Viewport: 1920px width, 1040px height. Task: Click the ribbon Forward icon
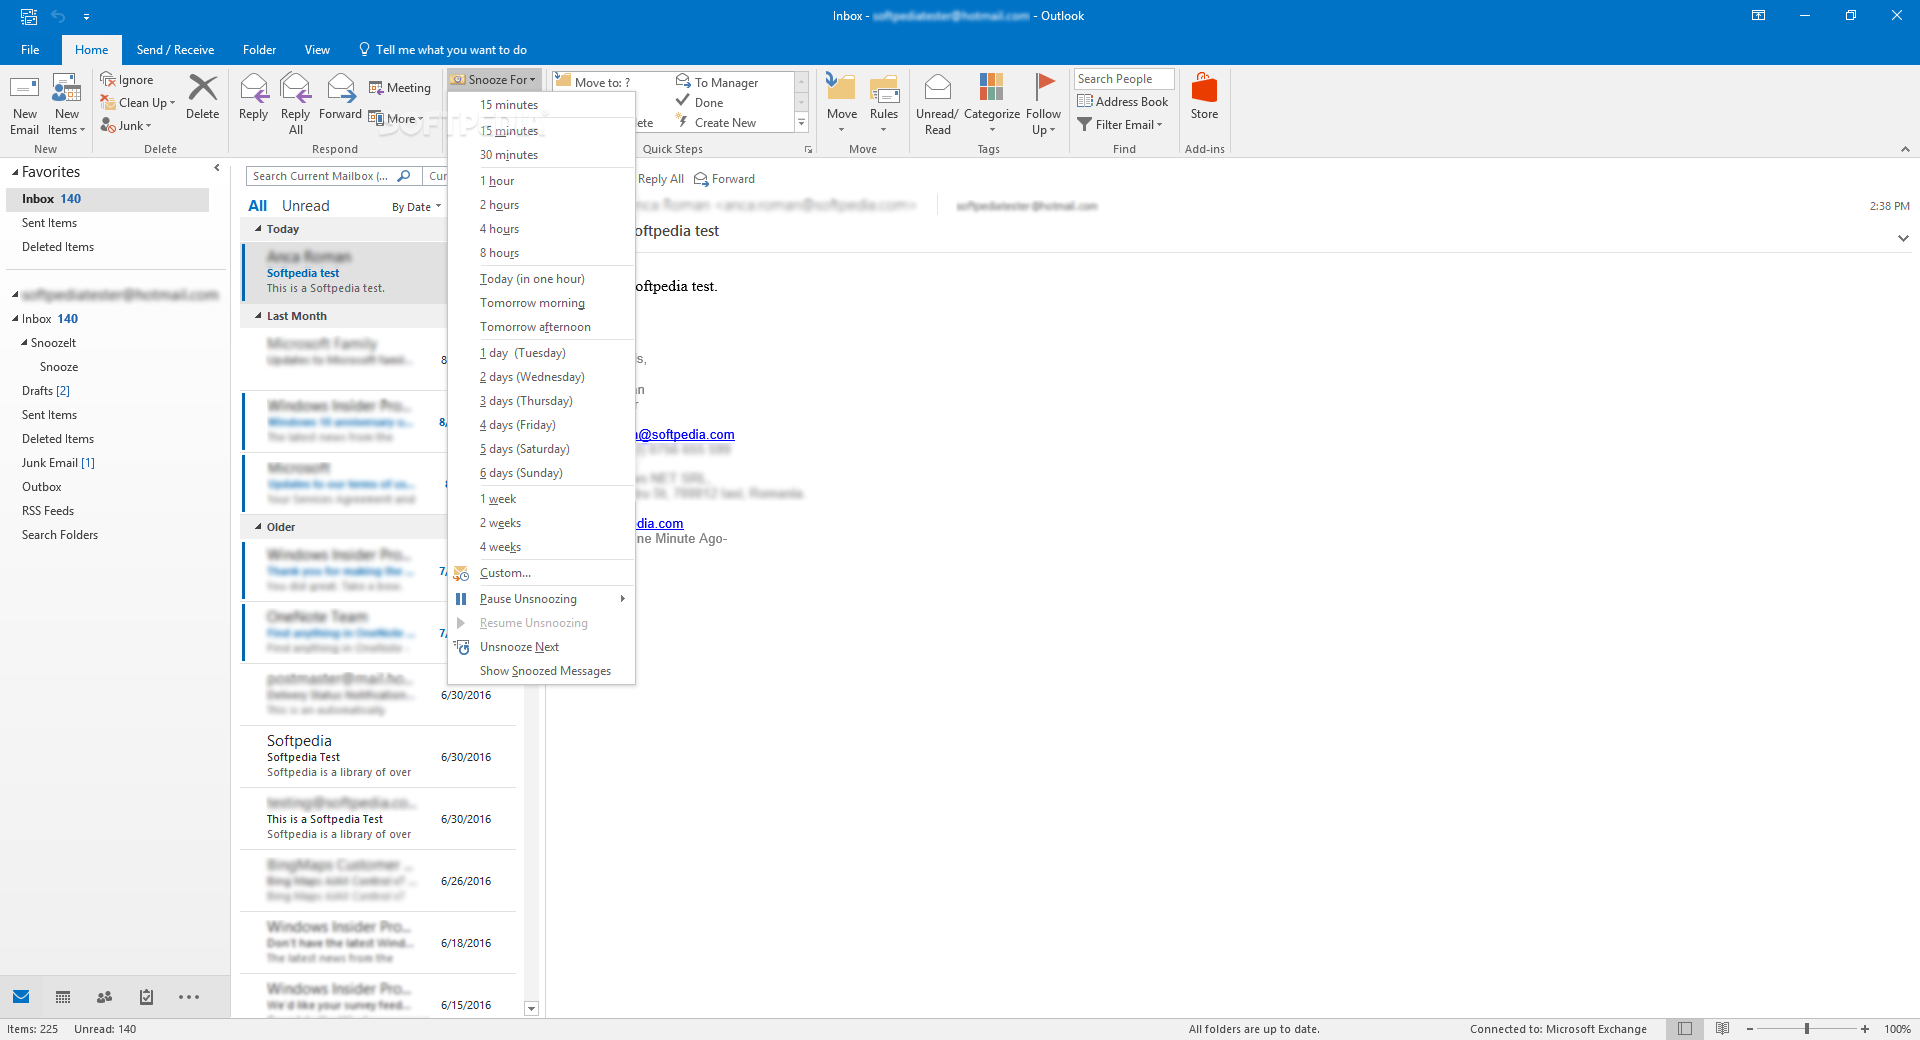[x=341, y=88]
